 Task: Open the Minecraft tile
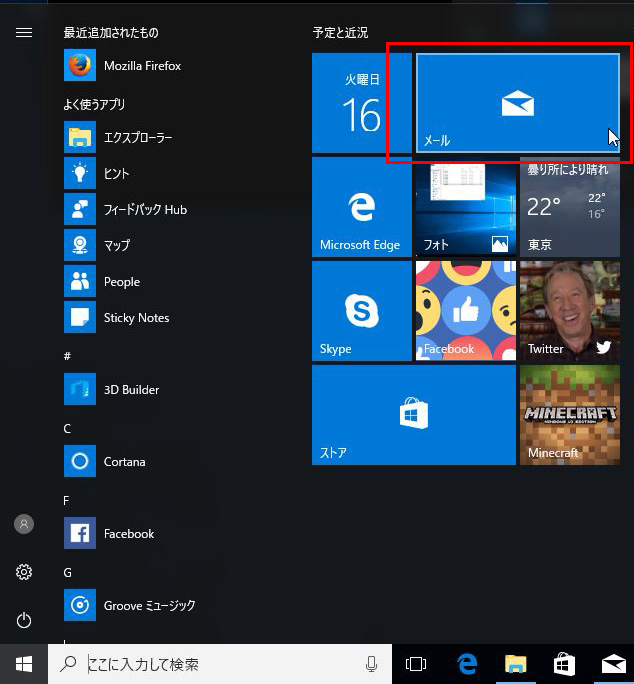click(570, 415)
